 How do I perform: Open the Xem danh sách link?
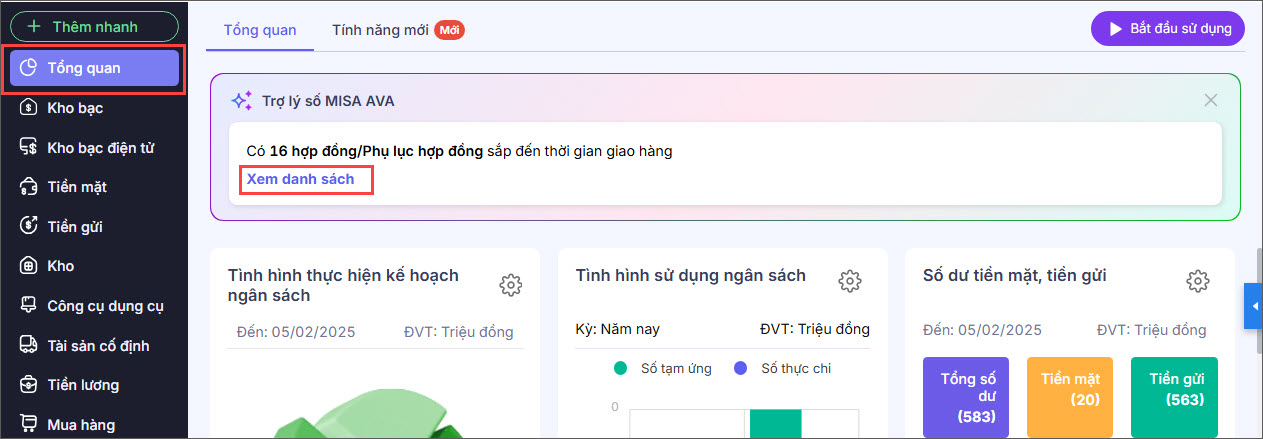300,179
